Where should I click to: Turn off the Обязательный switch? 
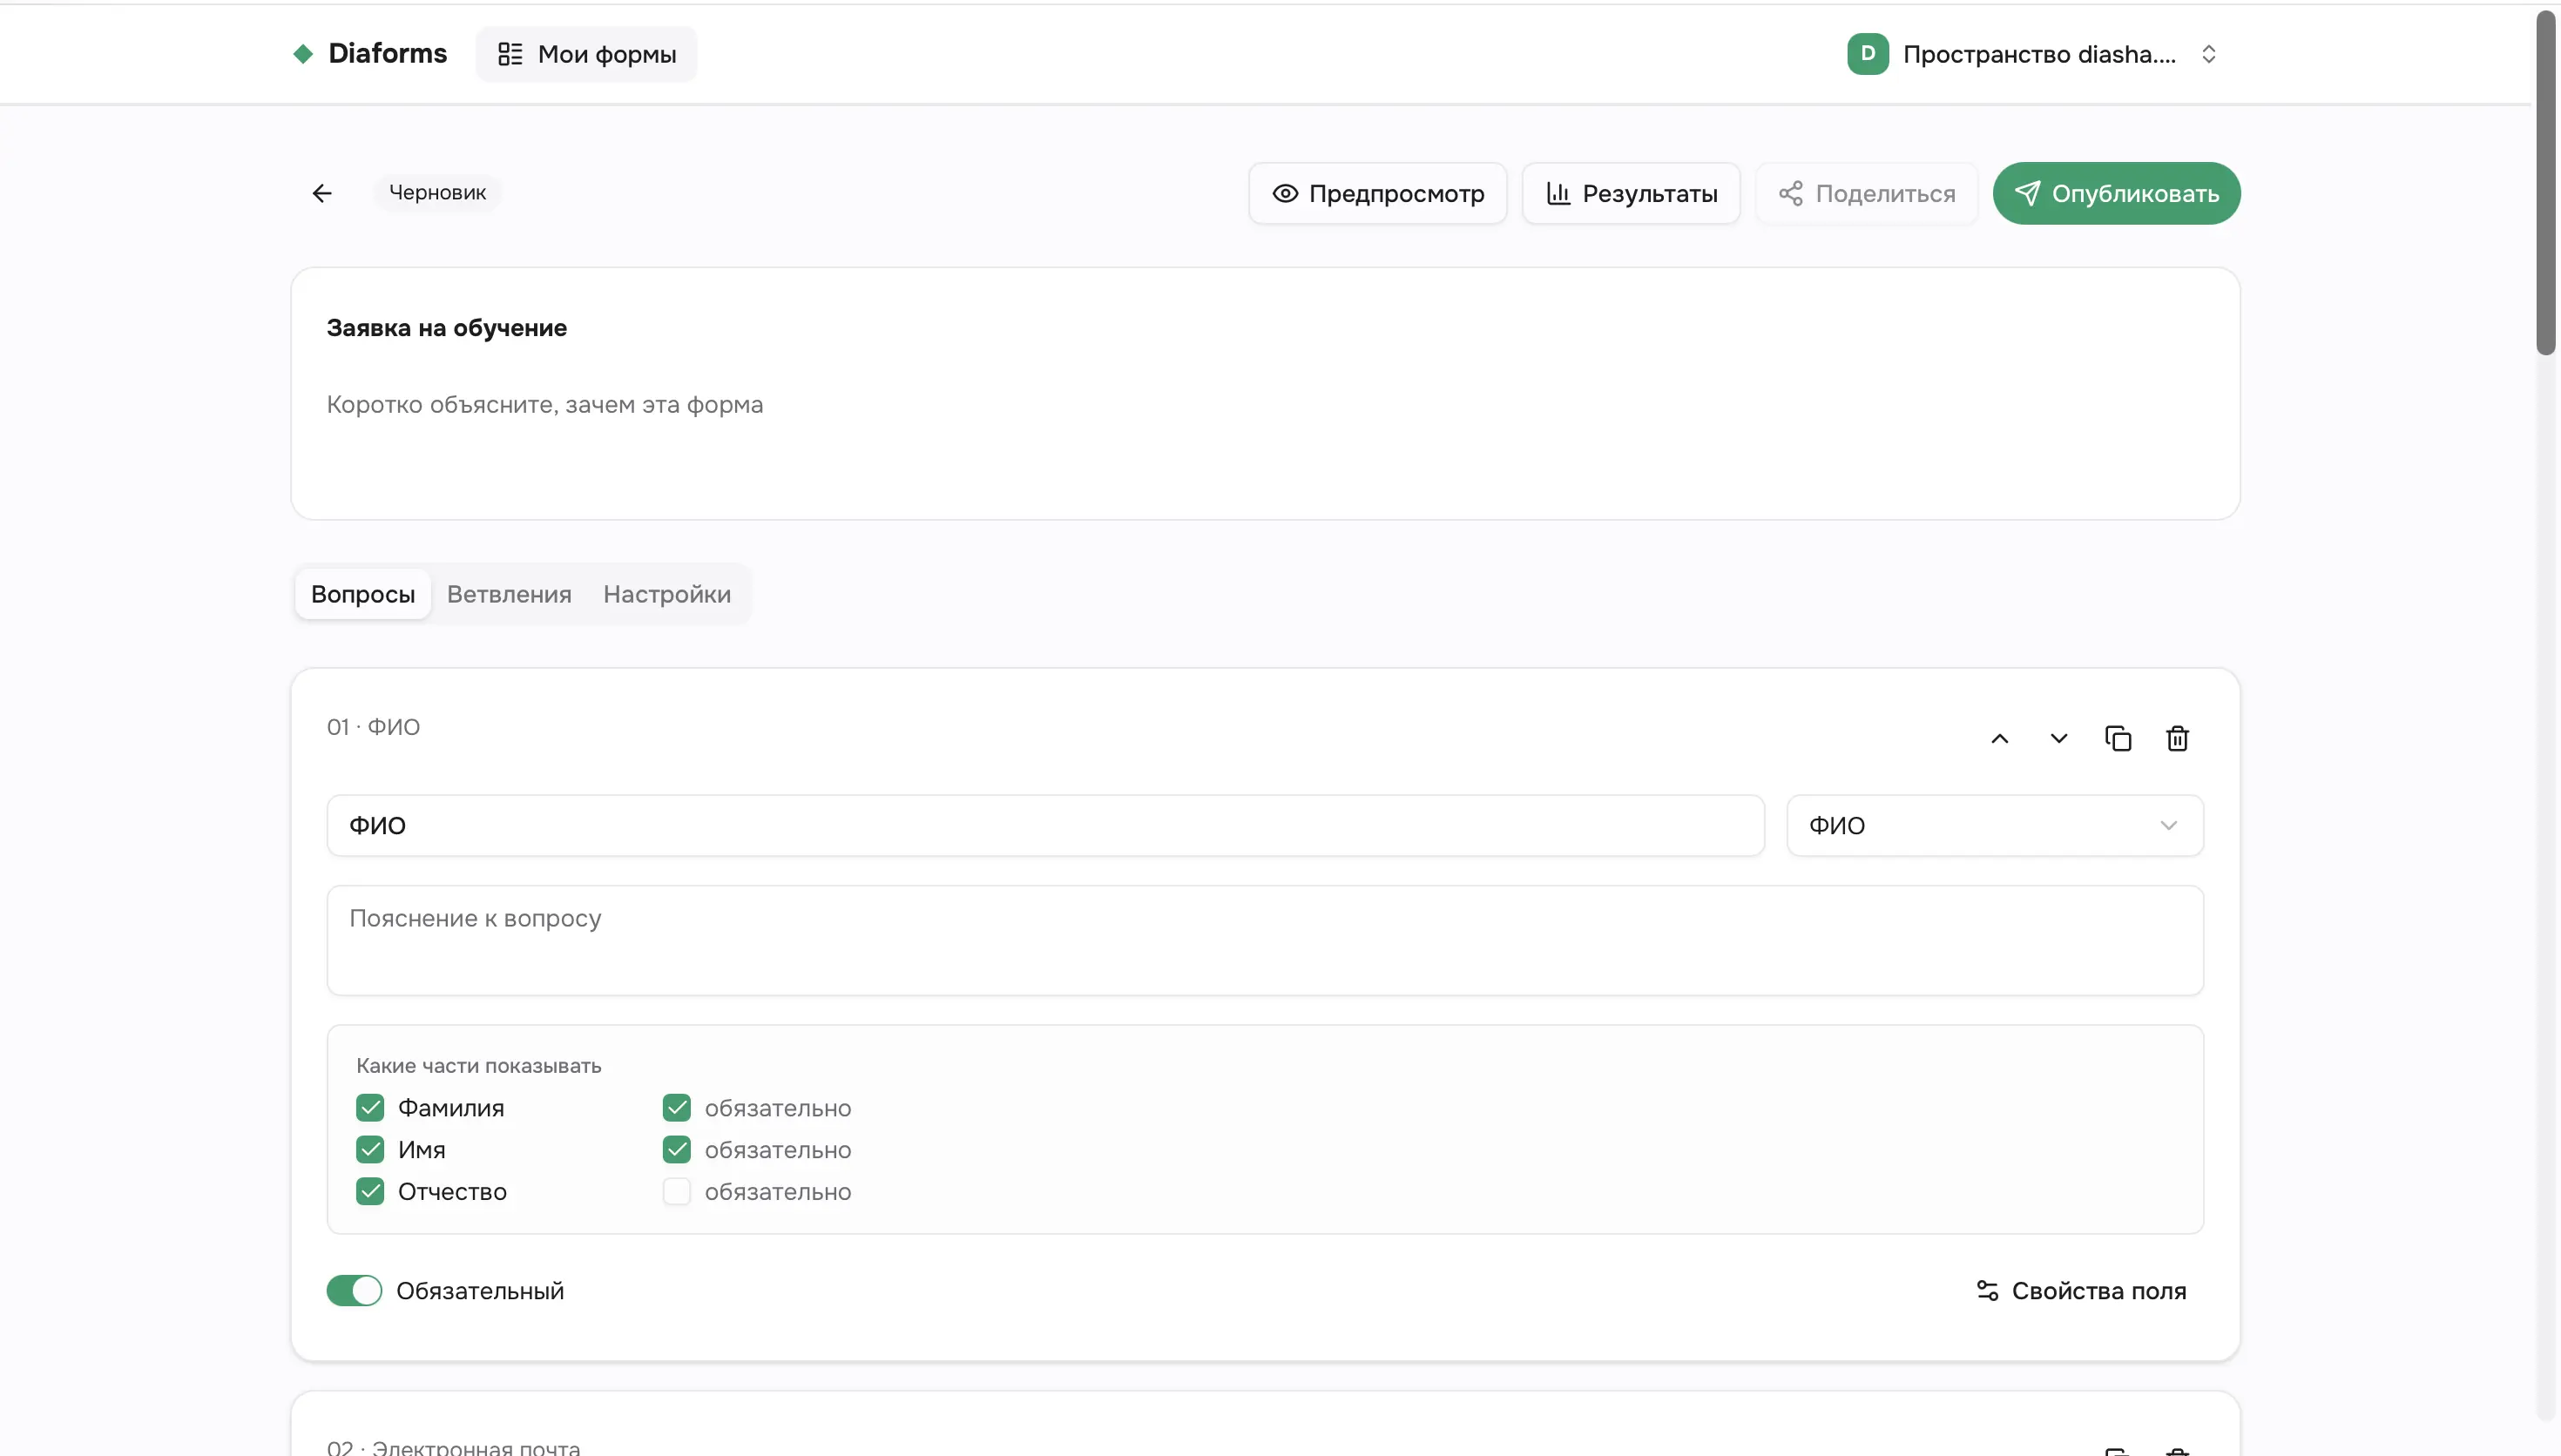[x=354, y=1291]
